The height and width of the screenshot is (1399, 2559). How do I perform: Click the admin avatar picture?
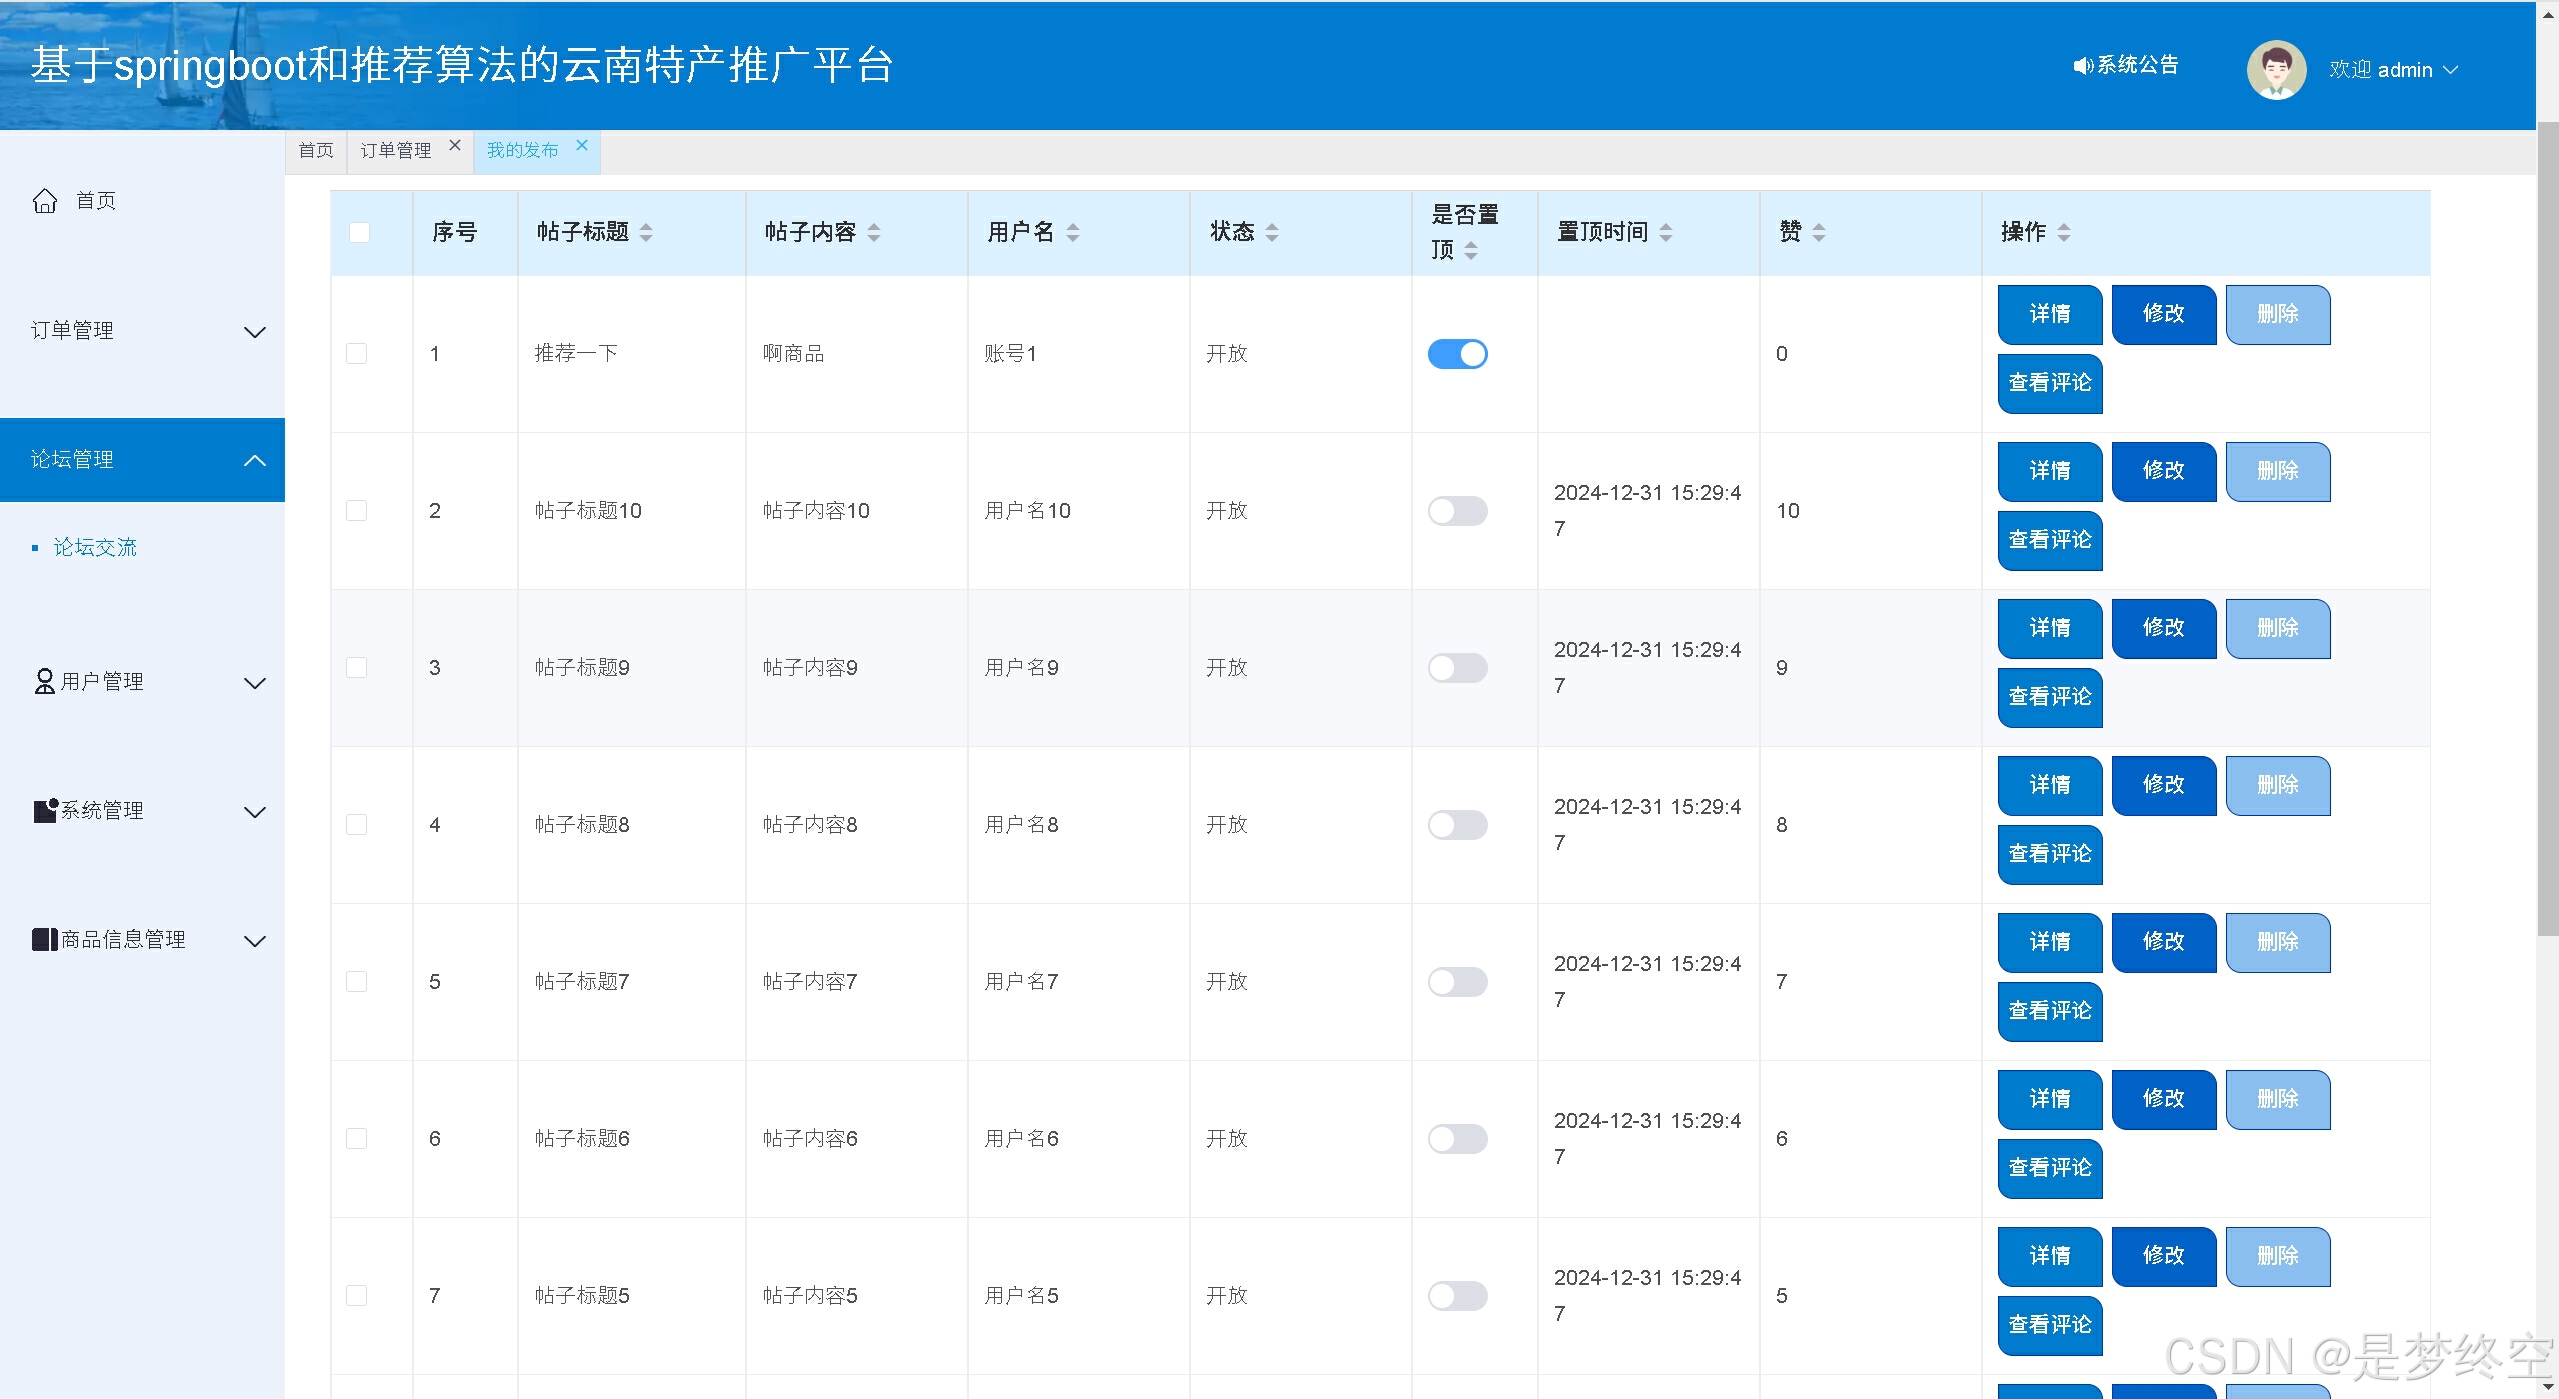2276,70
